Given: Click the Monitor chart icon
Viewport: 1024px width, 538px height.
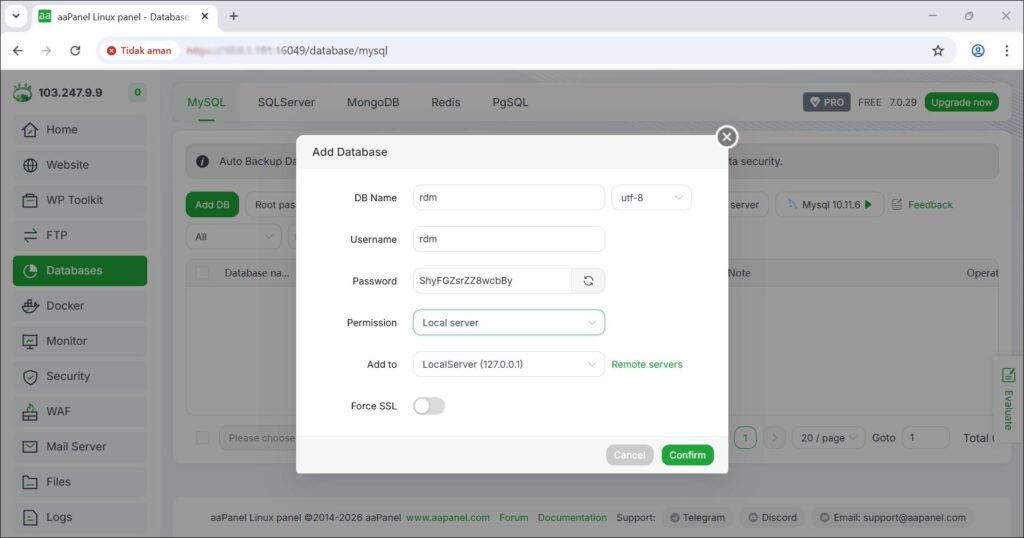Looking at the screenshot, I should 30,341.
